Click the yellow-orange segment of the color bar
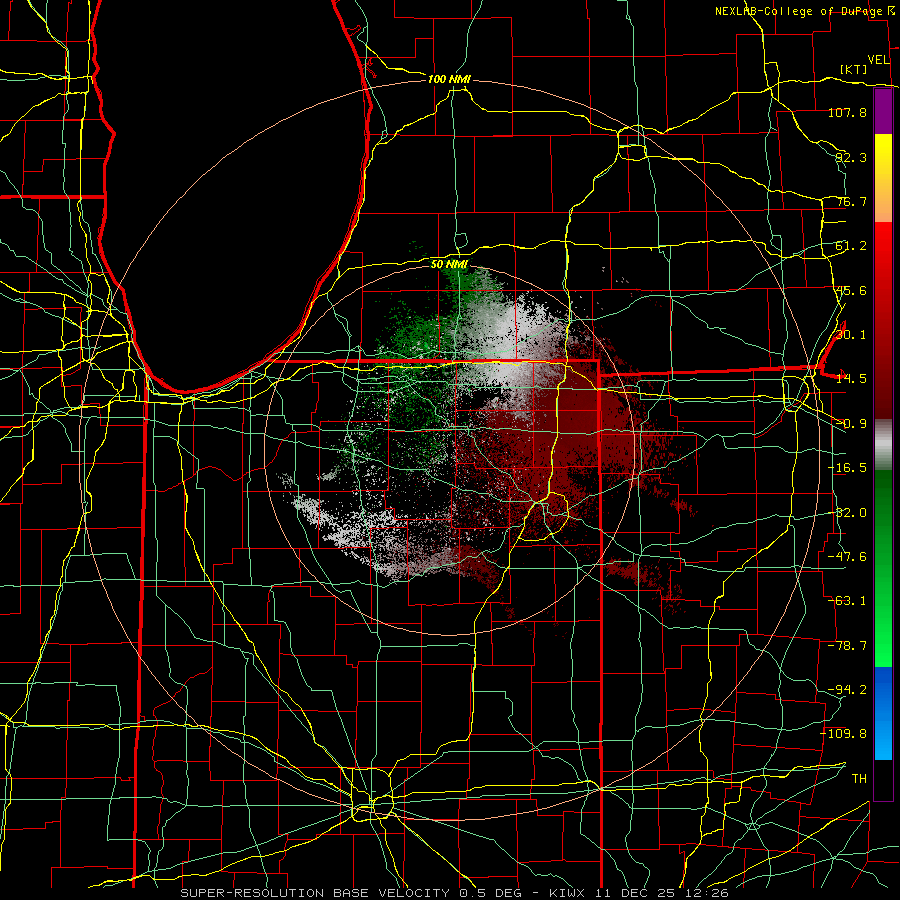This screenshot has height=900, width=900. click(x=883, y=178)
